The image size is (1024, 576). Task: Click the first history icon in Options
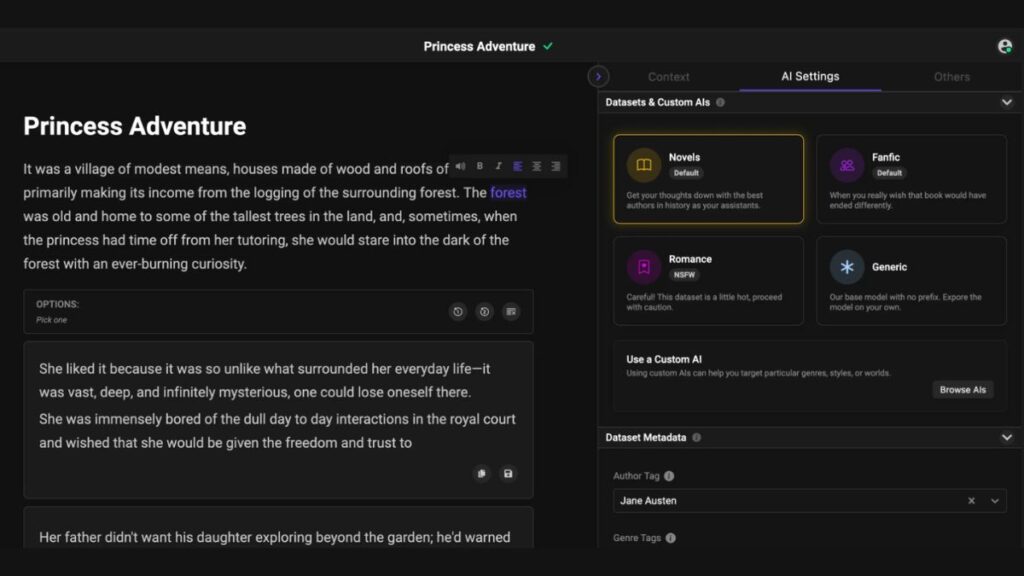pos(458,312)
